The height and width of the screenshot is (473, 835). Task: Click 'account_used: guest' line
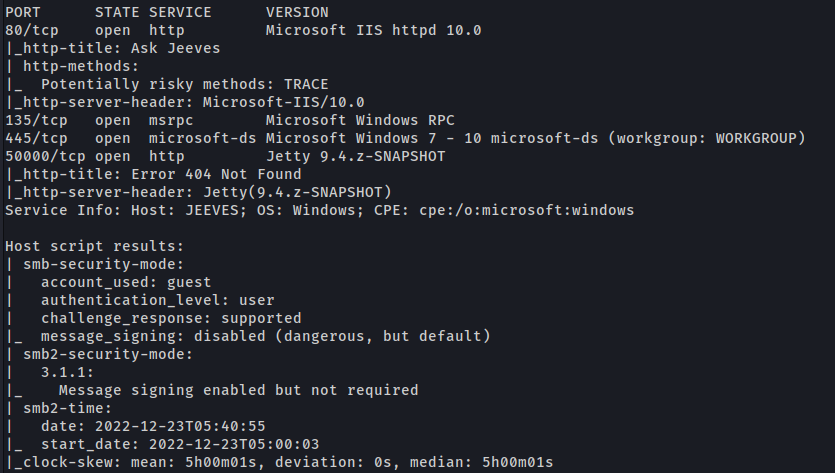coord(126,282)
